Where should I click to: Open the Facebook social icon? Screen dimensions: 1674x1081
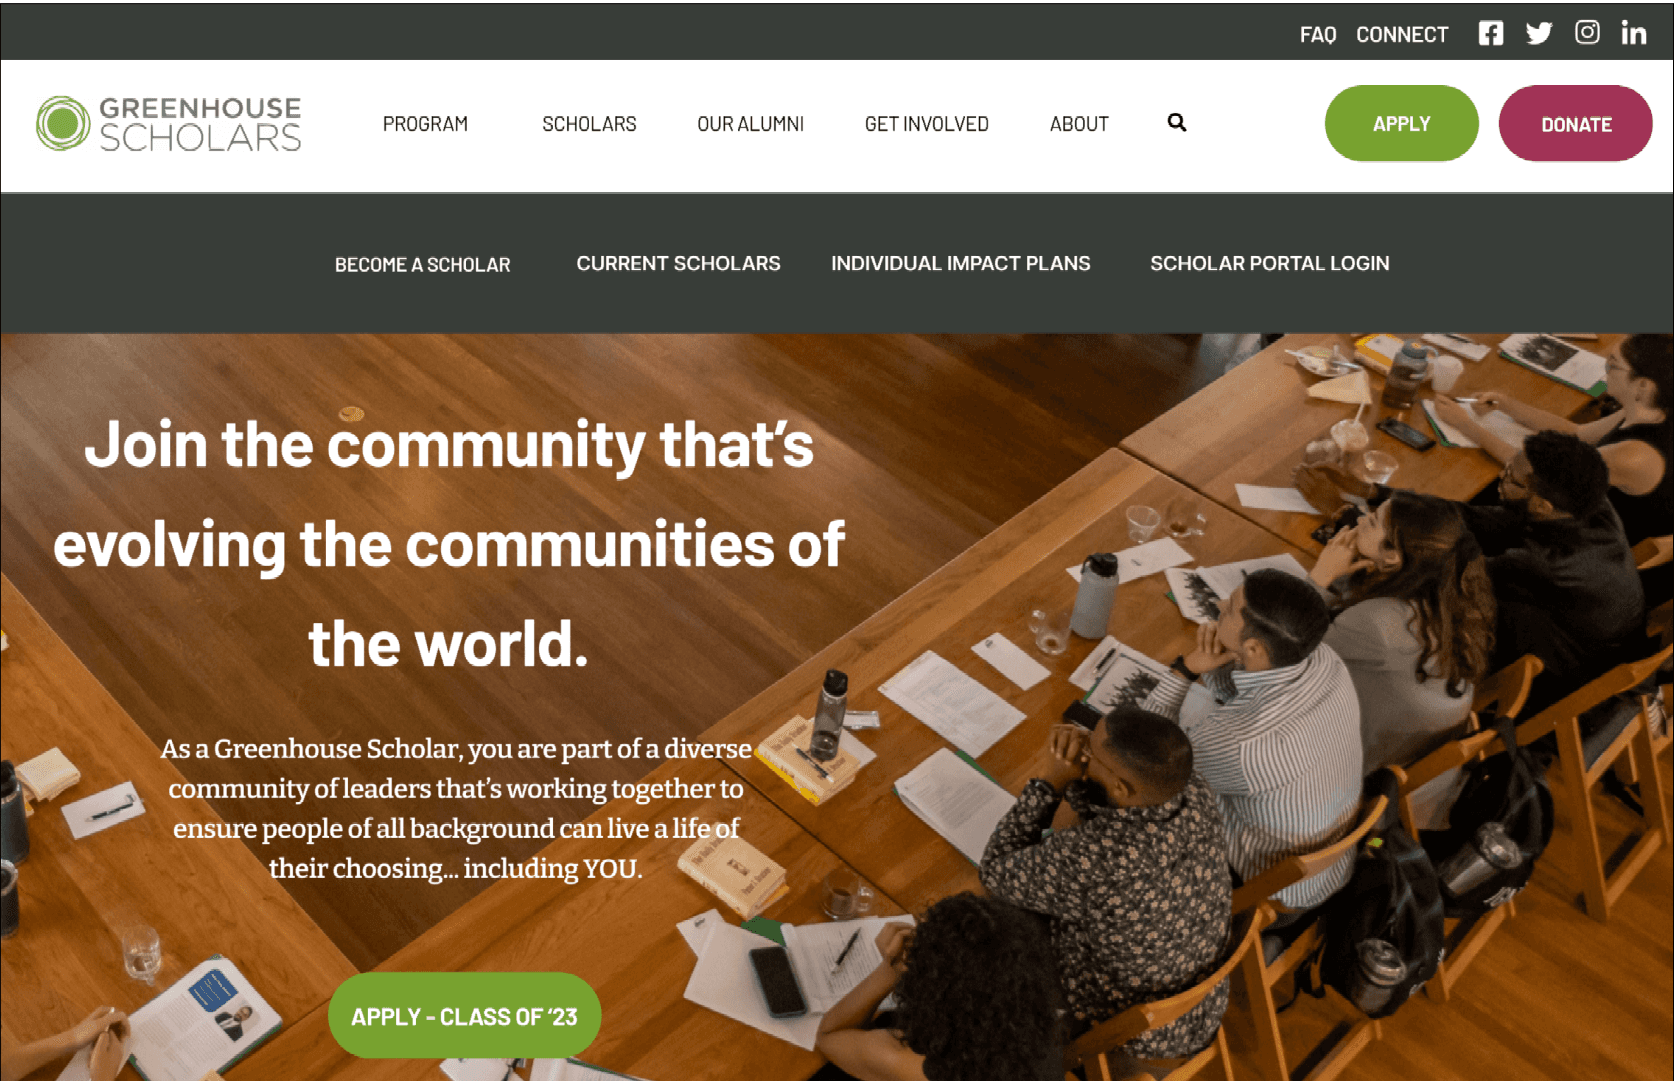[1490, 33]
